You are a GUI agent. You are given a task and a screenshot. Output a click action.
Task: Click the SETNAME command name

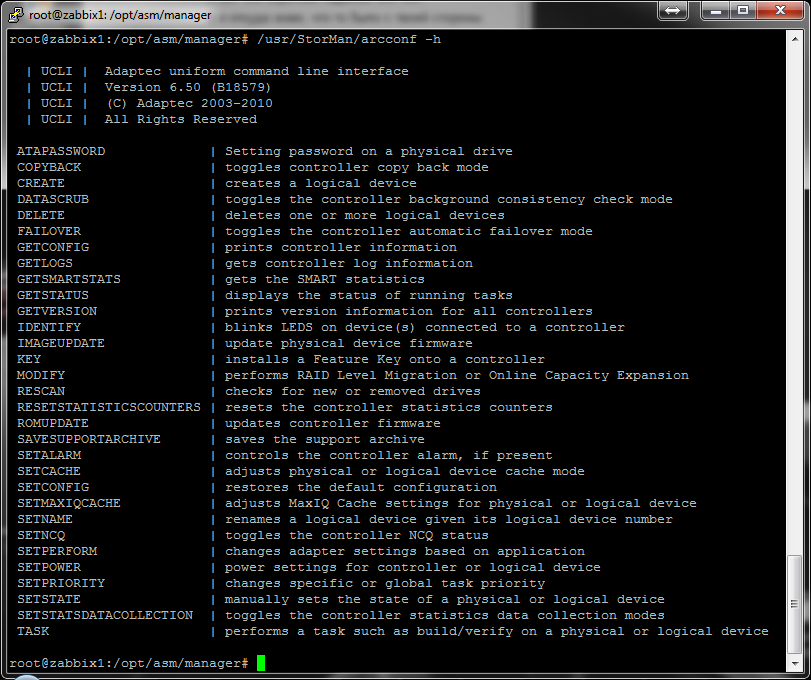(x=45, y=520)
